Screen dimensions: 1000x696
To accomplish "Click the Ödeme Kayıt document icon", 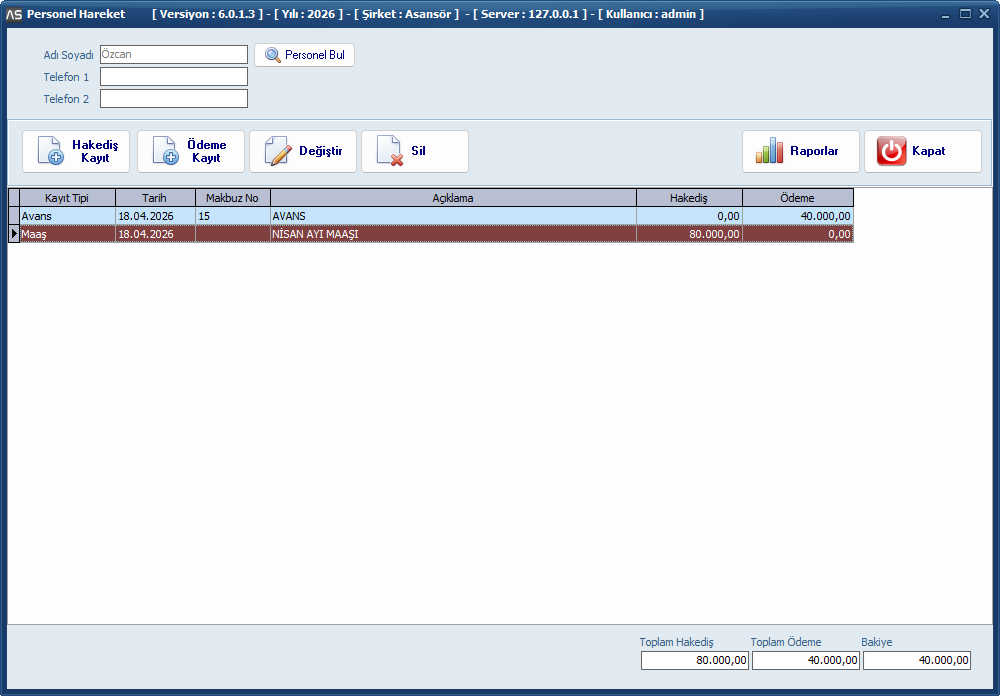I will (165, 151).
